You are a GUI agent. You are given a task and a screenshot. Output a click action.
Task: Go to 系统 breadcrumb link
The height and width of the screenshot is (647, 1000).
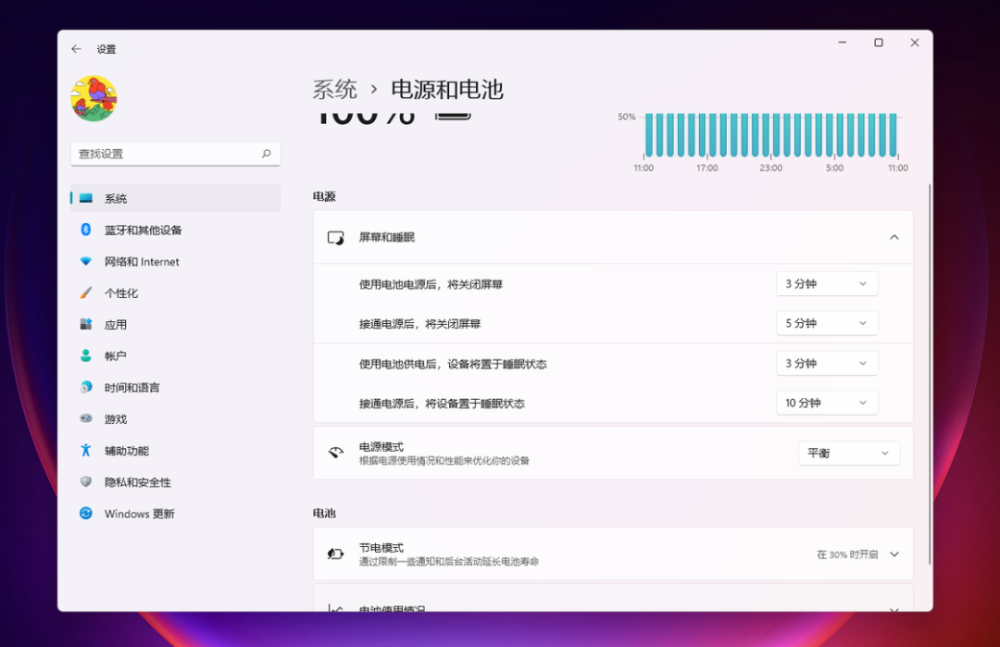click(x=334, y=89)
